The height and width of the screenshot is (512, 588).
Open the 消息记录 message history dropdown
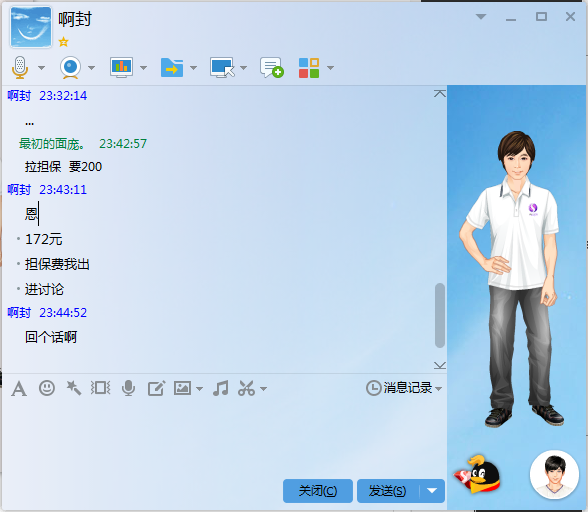[404, 388]
